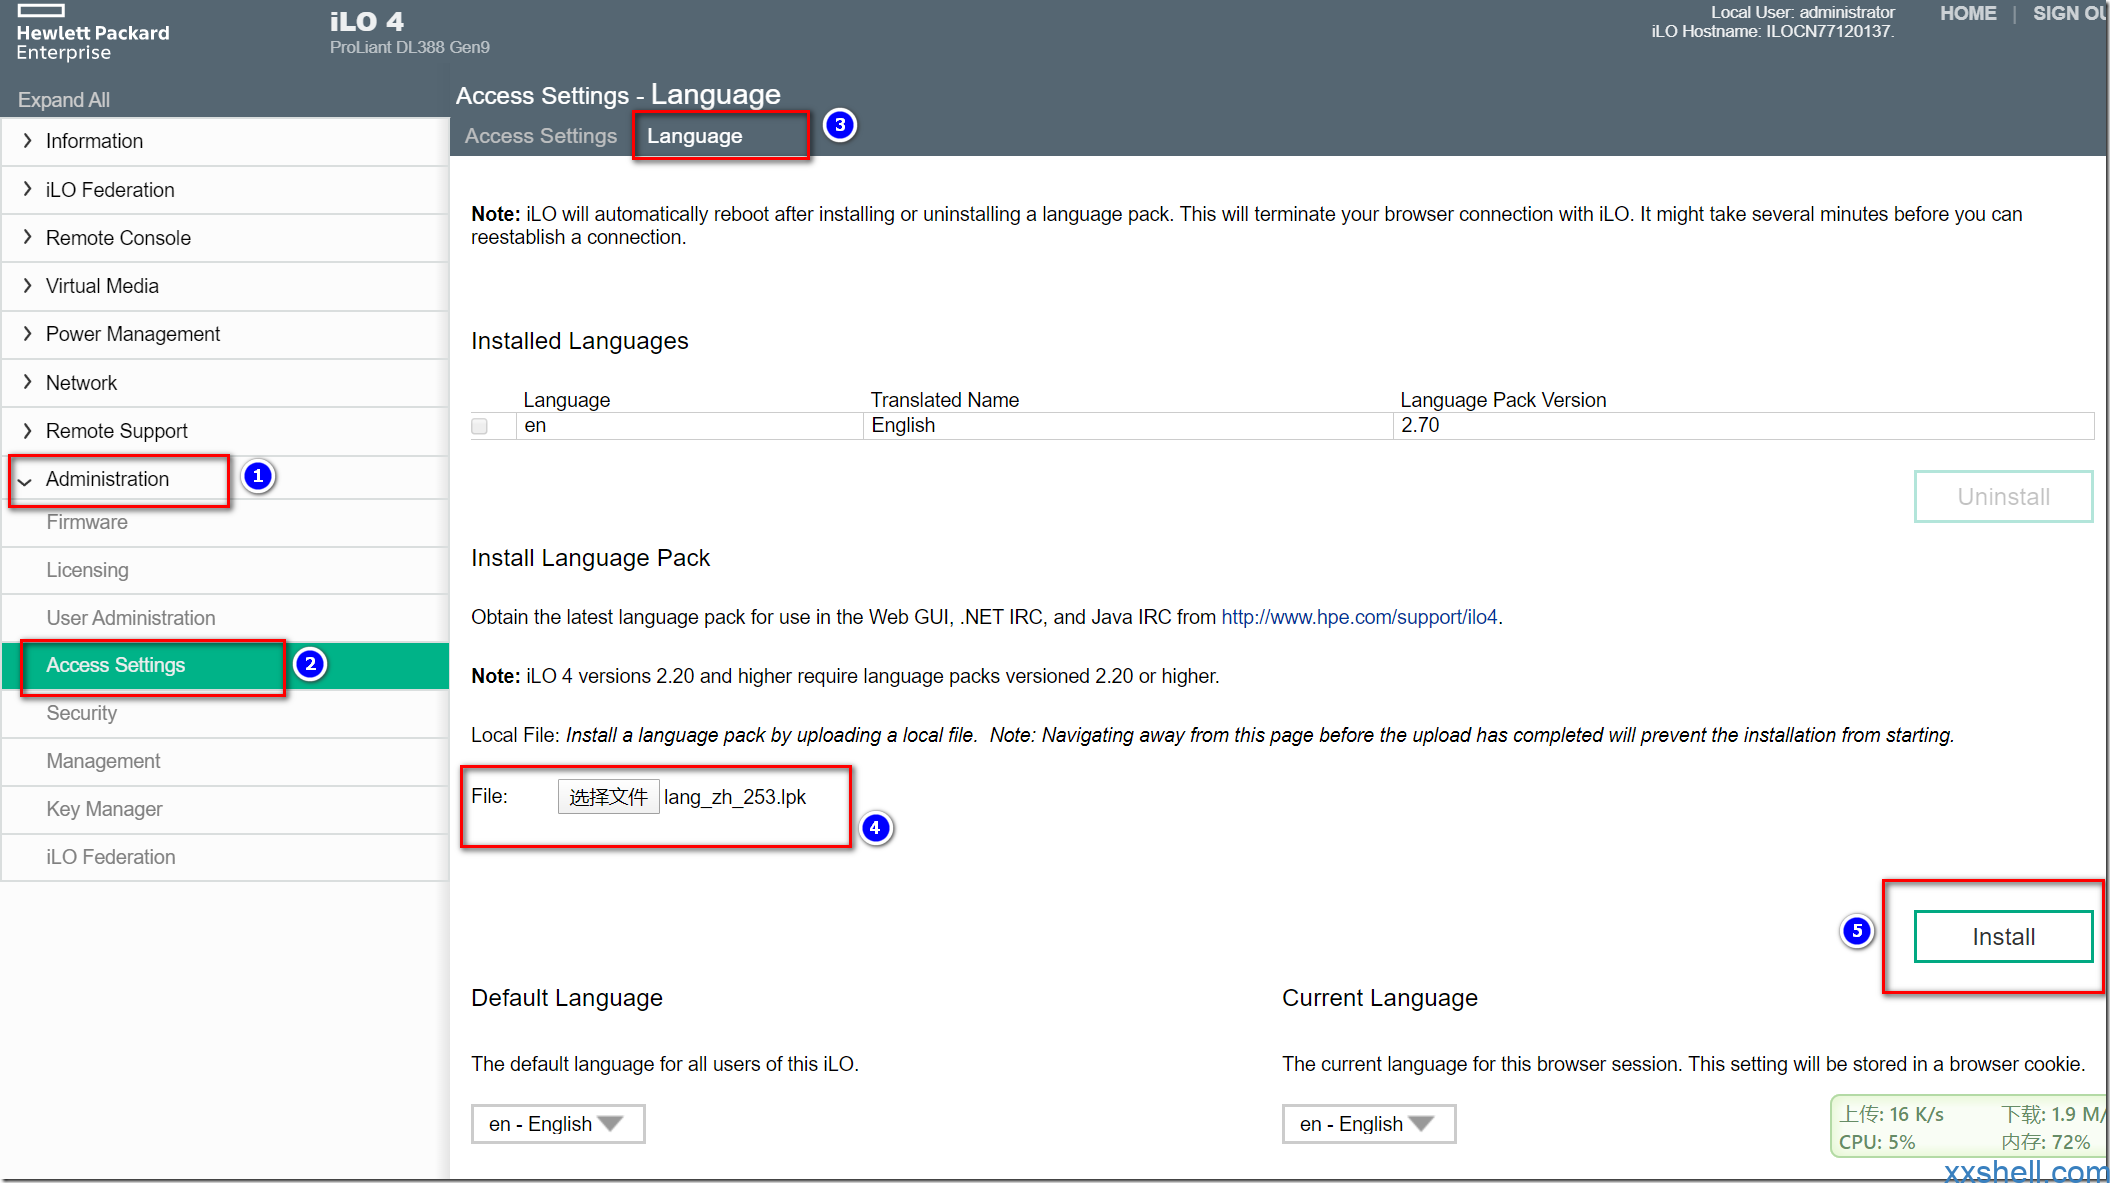Open Security under Administration

tap(82, 713)
